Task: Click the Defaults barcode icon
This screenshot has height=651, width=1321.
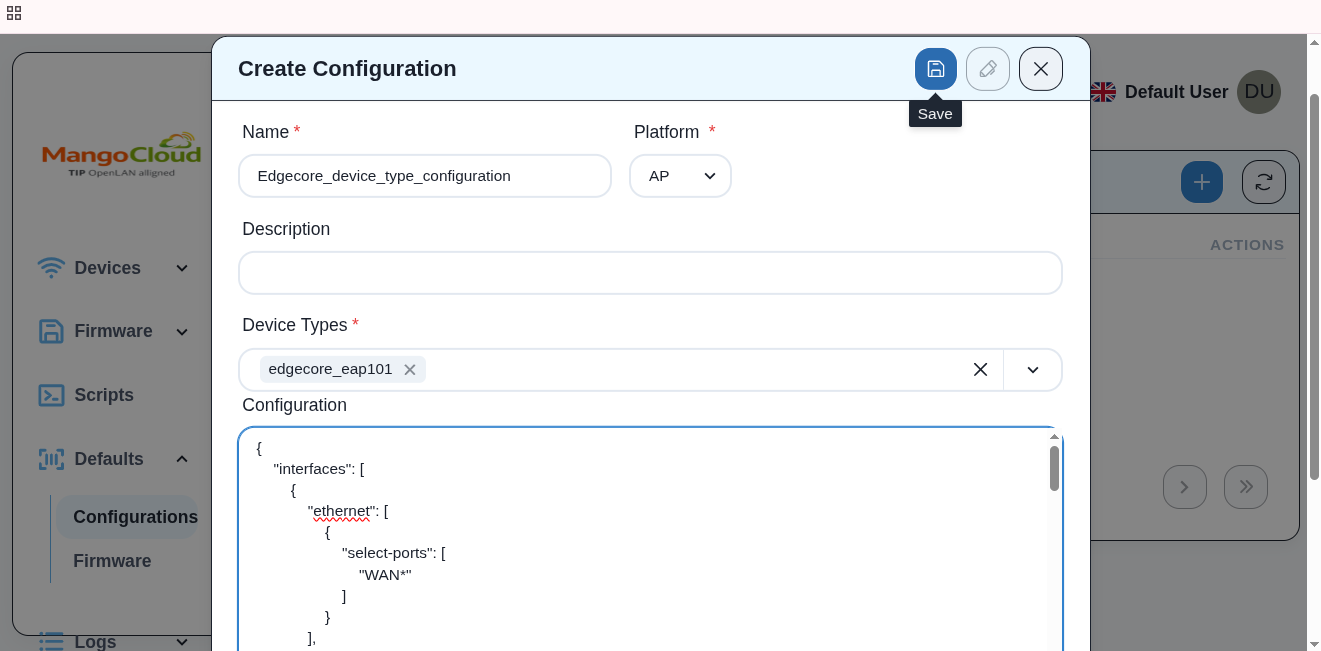Action: point(51,459)
